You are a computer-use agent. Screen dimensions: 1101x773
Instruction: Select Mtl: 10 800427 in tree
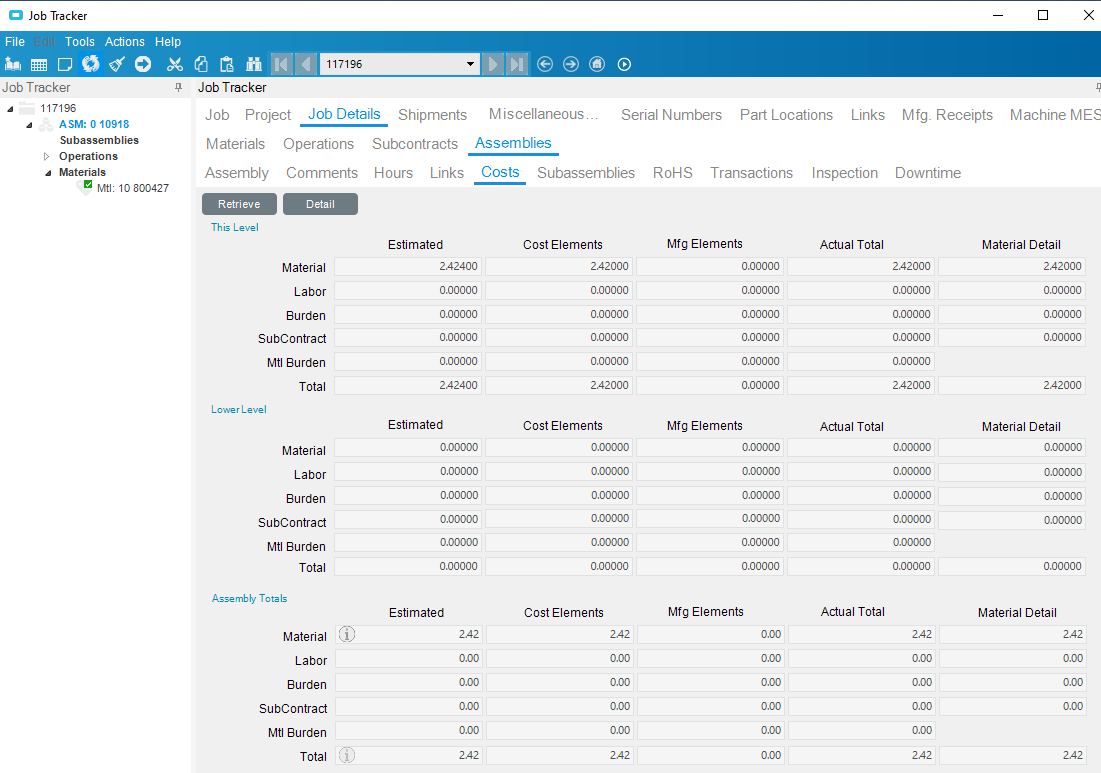tap(132, 188)
